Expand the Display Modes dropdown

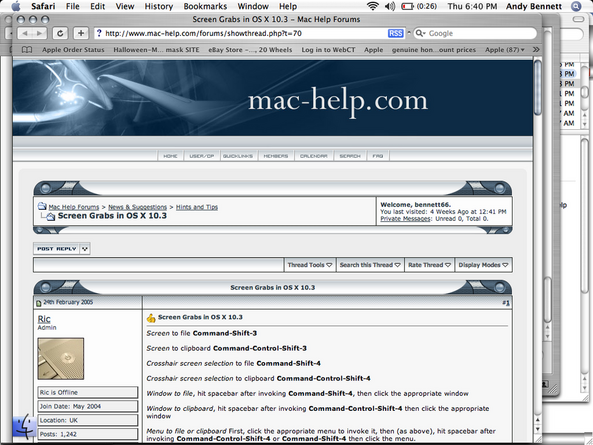(x=483, y=265)
